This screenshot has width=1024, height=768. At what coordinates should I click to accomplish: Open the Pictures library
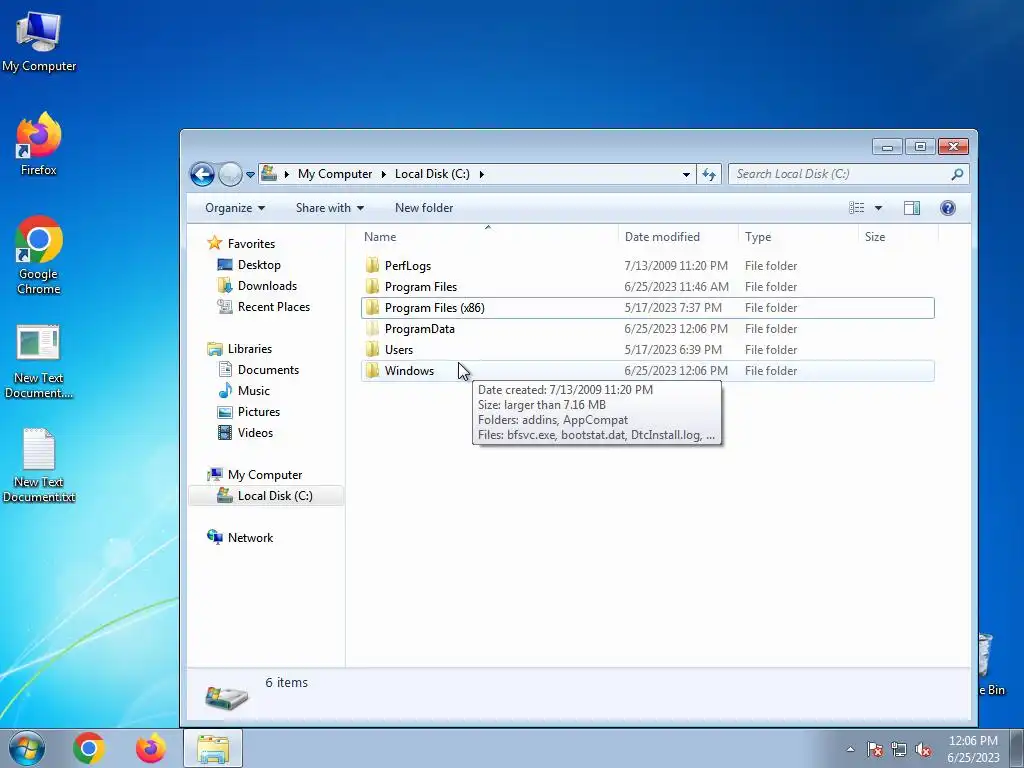(x=259, y=411)
